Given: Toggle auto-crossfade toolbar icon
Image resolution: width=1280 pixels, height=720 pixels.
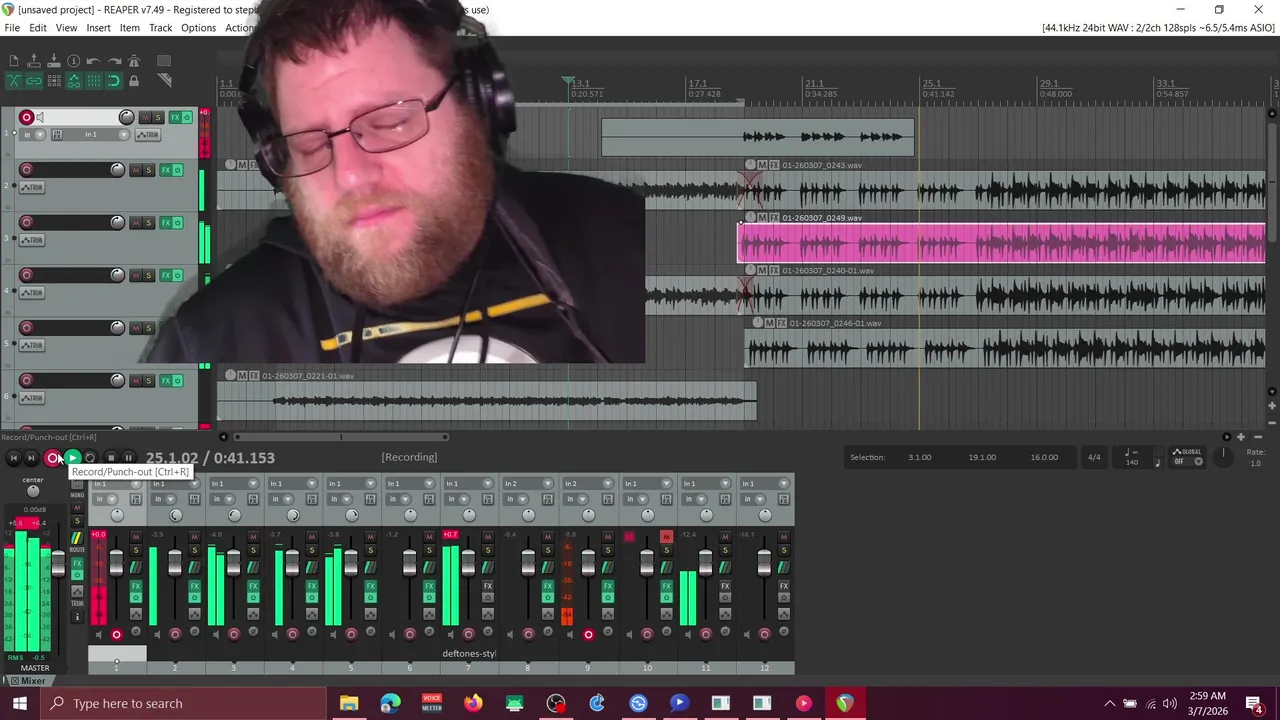Looking at the screenshot, I should pos(14,81).
